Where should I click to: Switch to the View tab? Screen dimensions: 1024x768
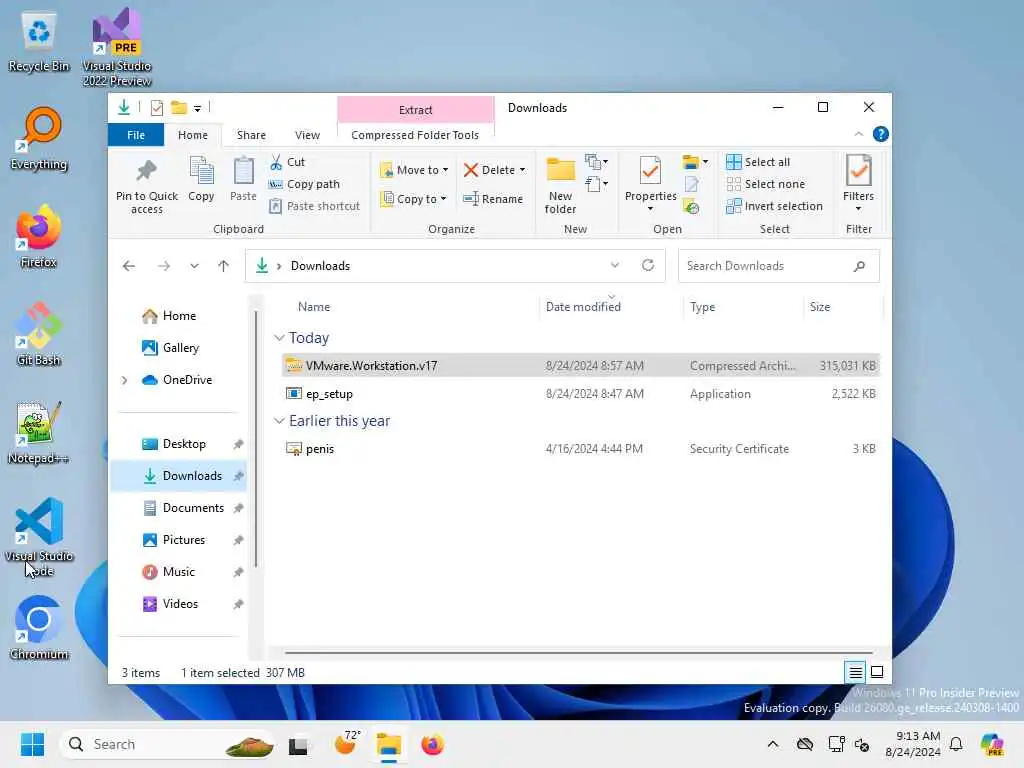307,135
